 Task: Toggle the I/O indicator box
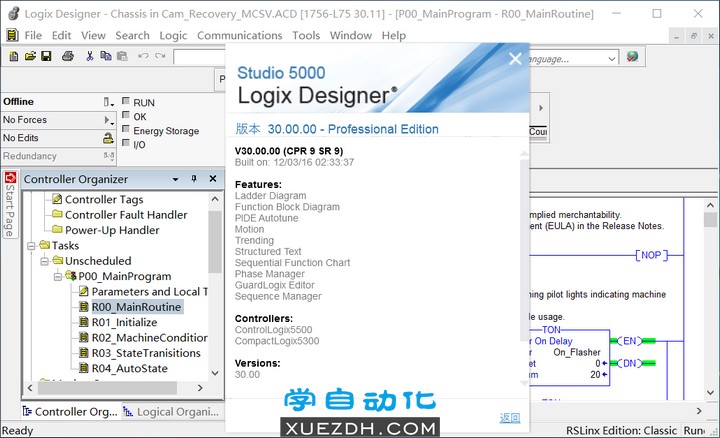[125, 143]
